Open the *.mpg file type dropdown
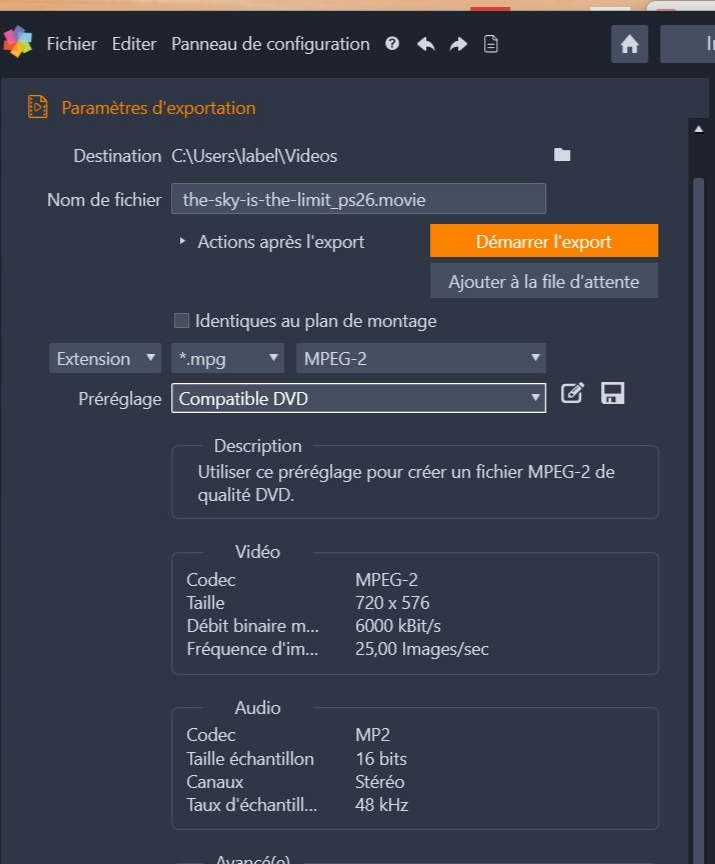This screenshot has width=715, height=864. click(x=227, y=358)
